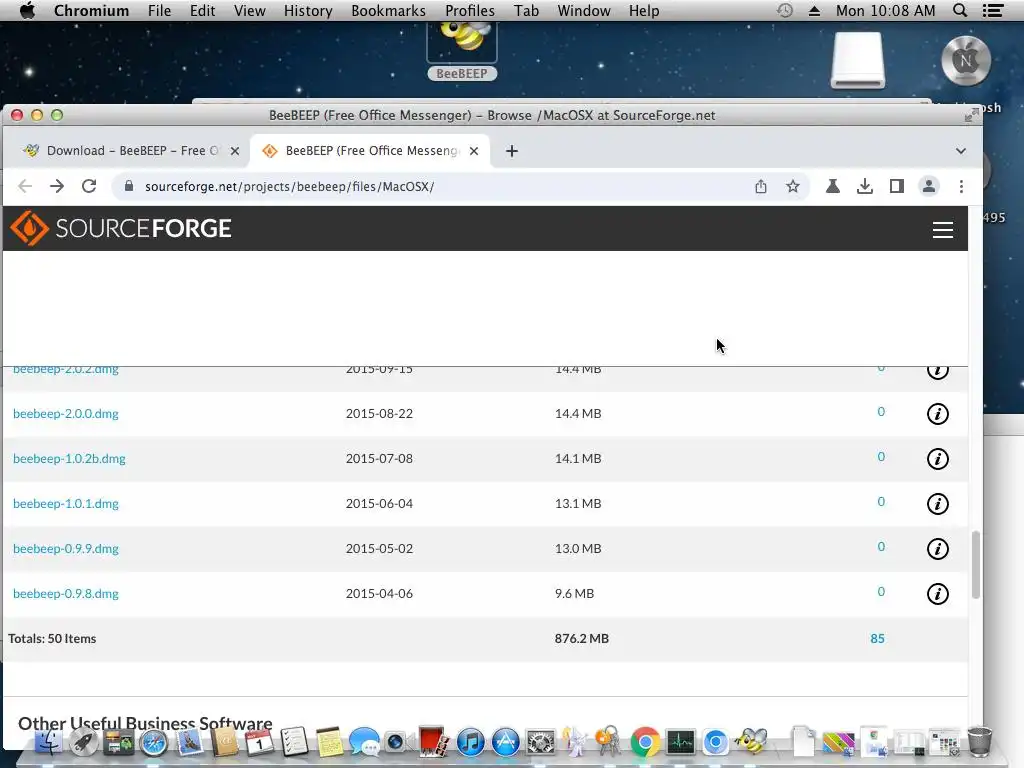Open the profile avatar menu

point(928,186)
